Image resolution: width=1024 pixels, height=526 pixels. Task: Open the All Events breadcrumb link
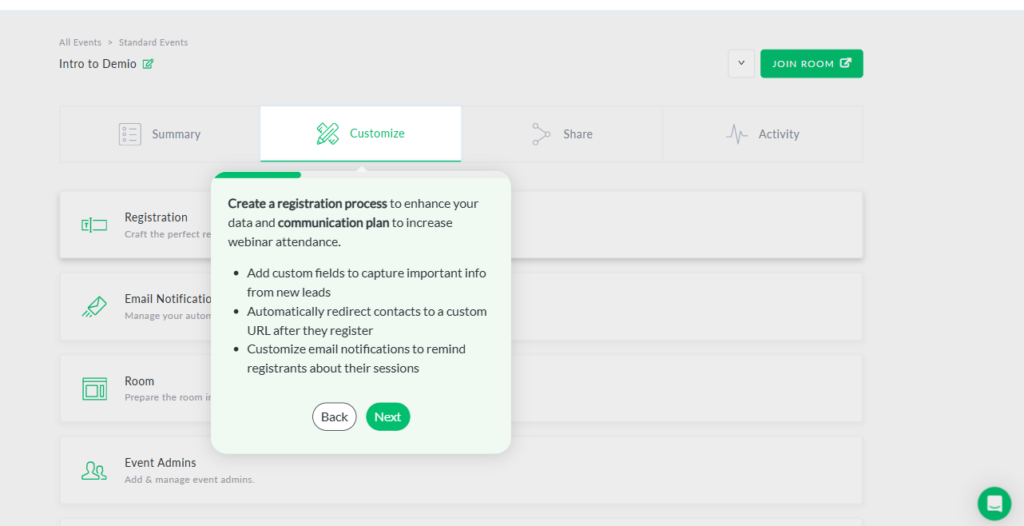point(80,42)
